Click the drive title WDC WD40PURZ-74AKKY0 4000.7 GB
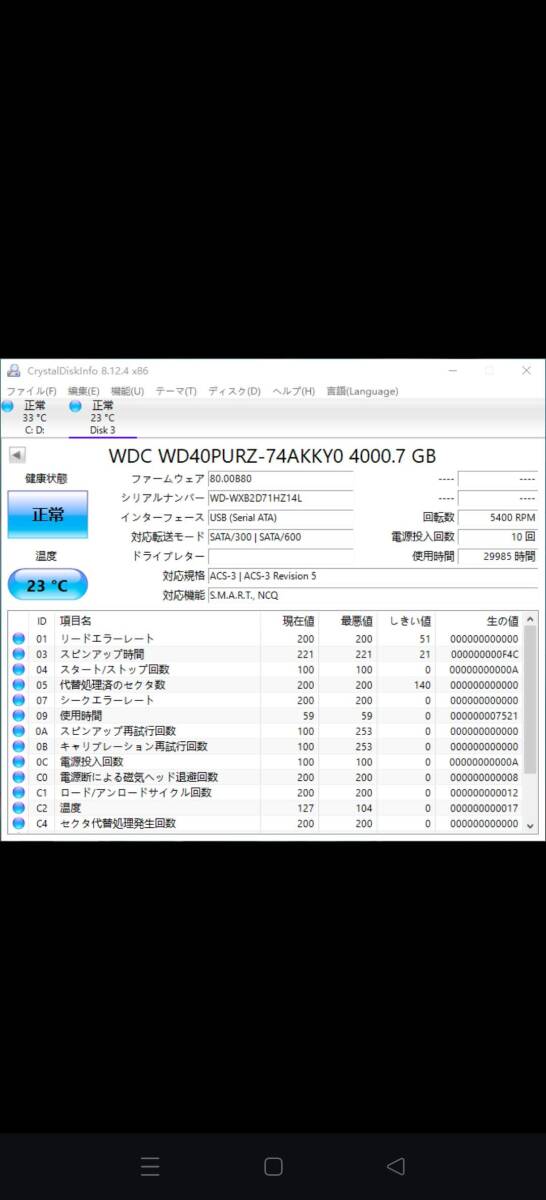This screenshot has height=1200, width=546. 272,455
